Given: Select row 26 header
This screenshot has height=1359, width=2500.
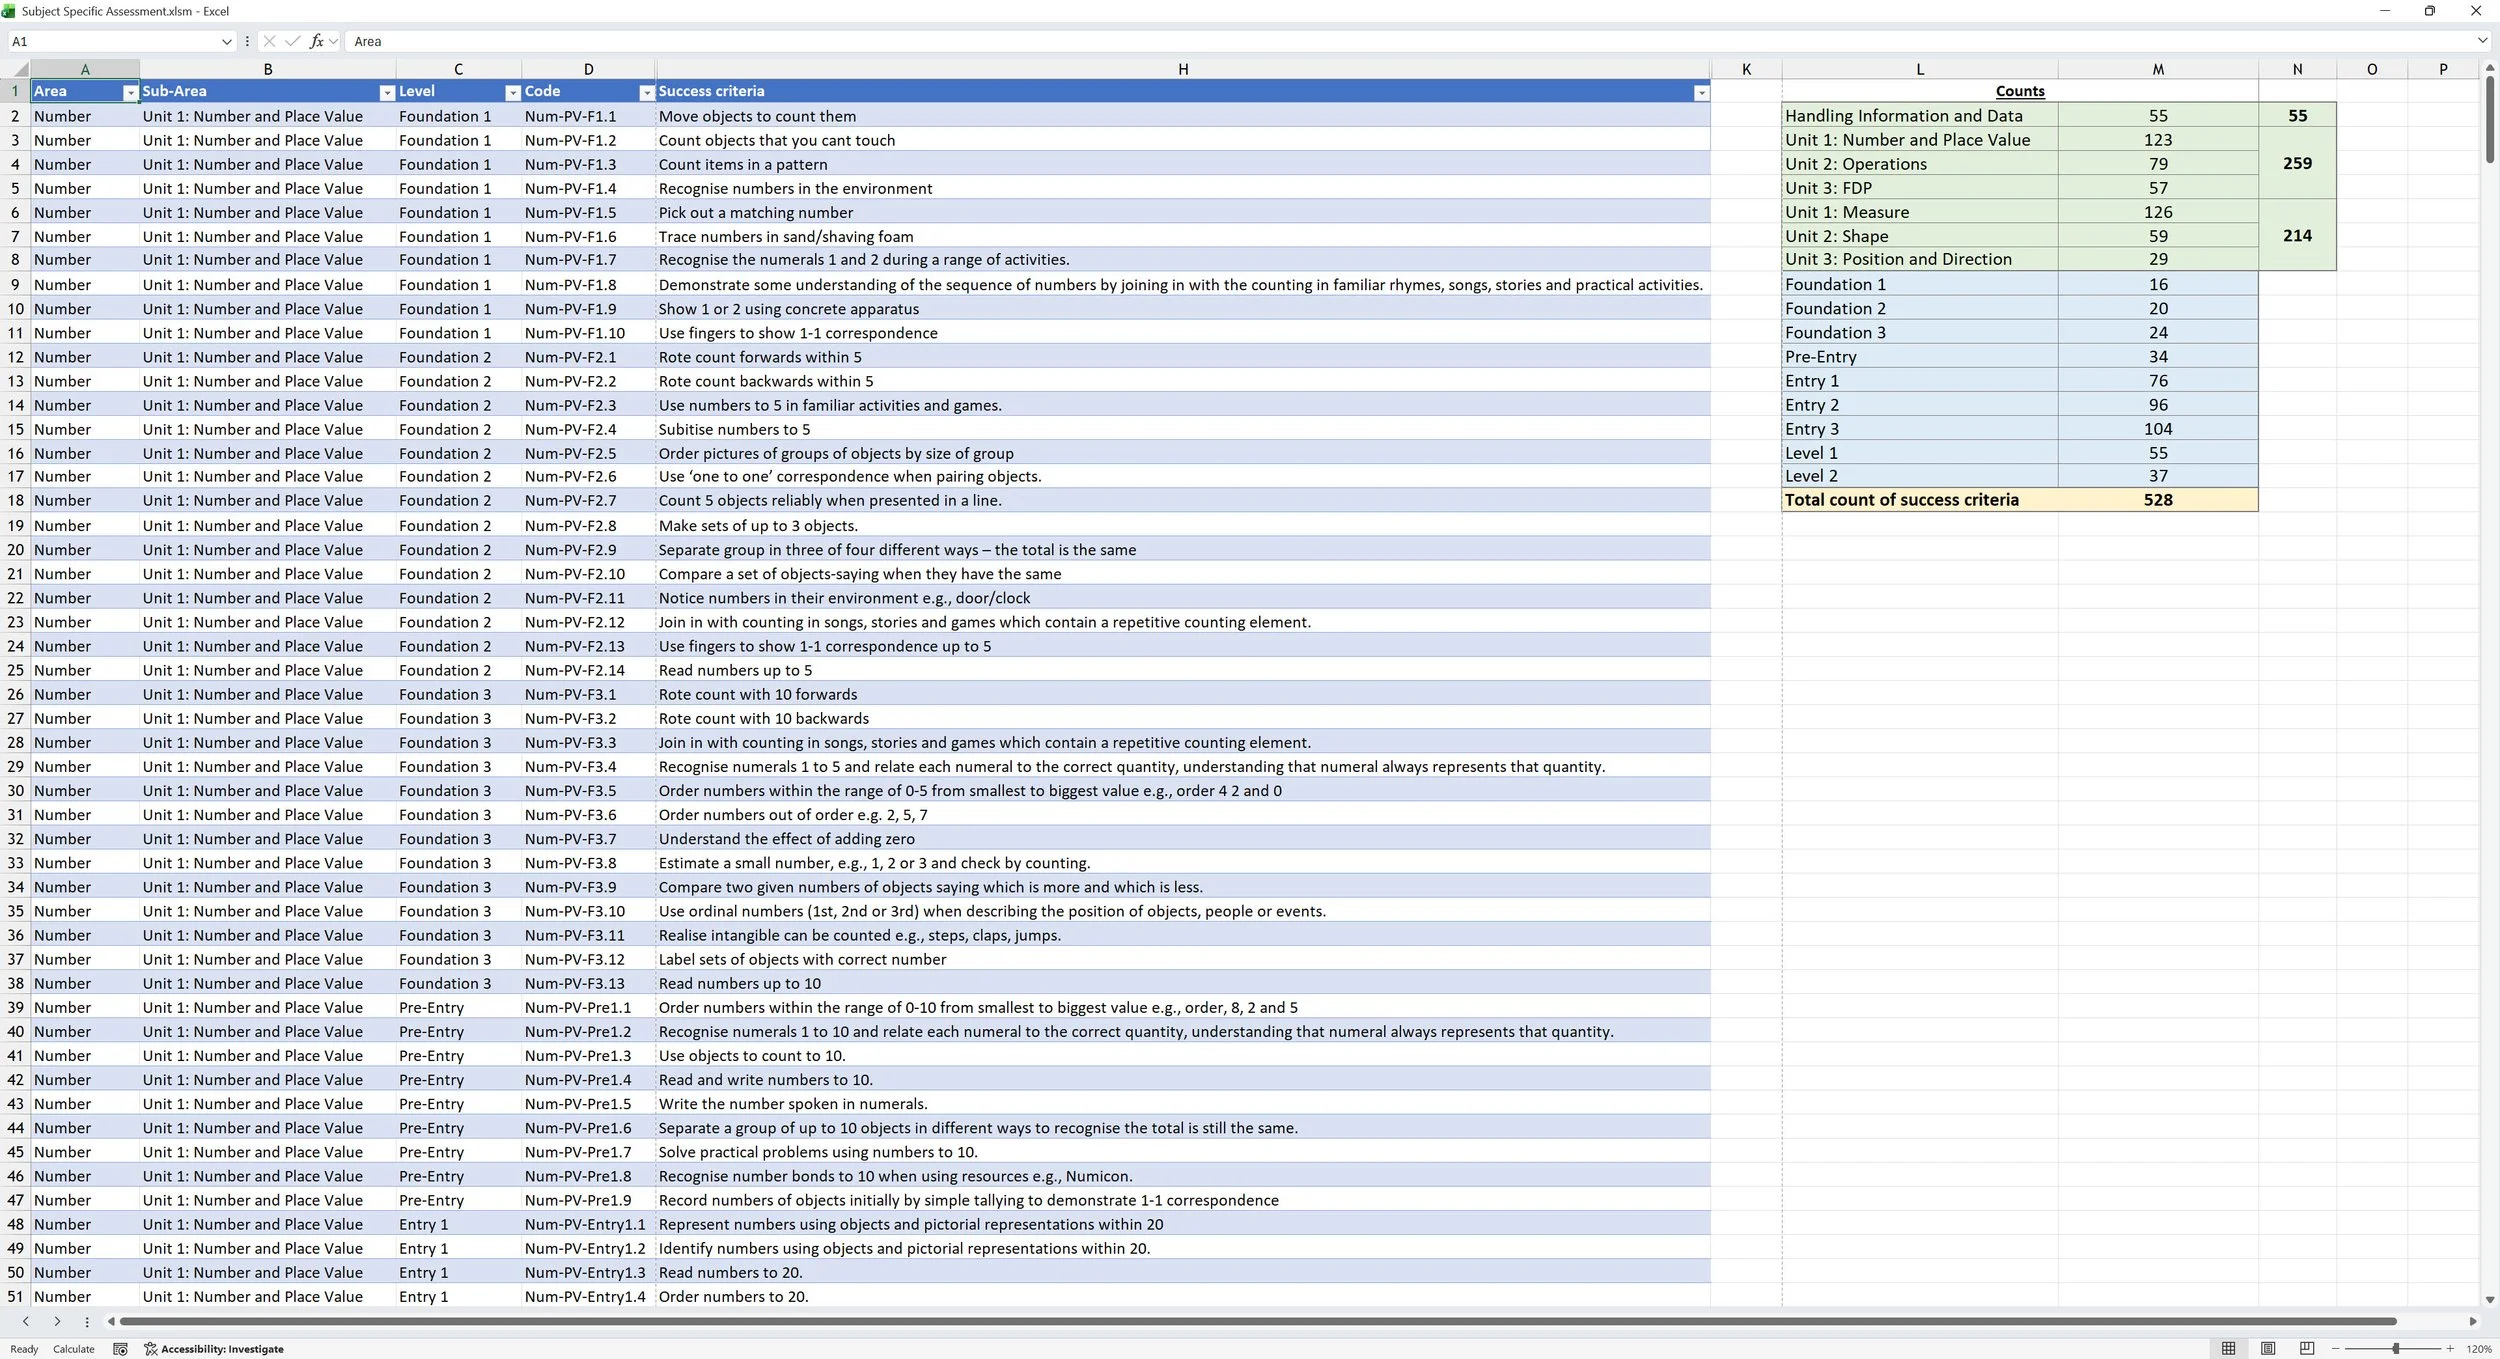Looking at the screenshot, I should pos(15,694).
